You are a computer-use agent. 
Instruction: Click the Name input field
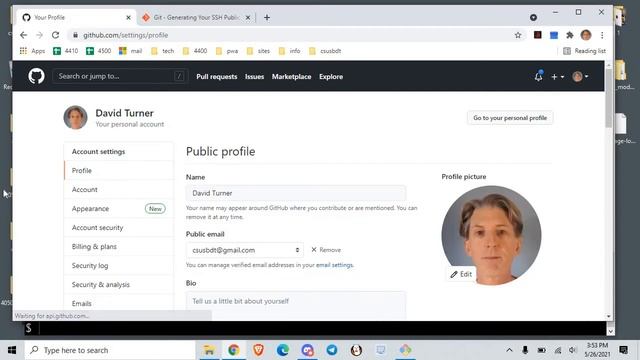[x=296, y=193]
